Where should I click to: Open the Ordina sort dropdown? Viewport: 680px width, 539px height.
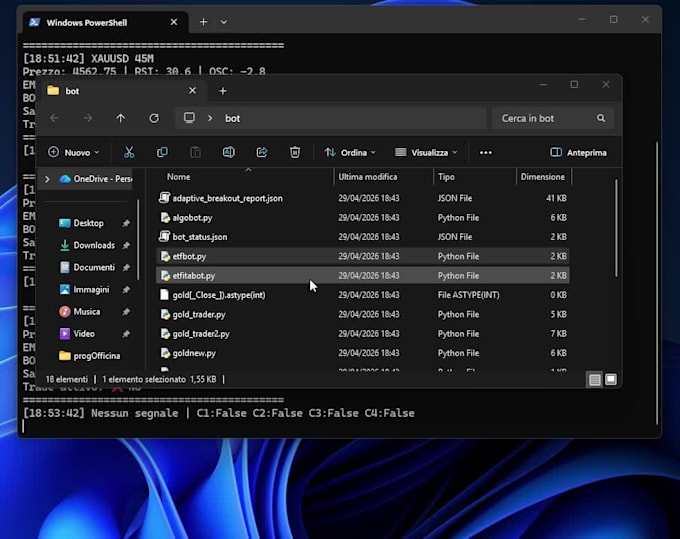click(350, 152)
